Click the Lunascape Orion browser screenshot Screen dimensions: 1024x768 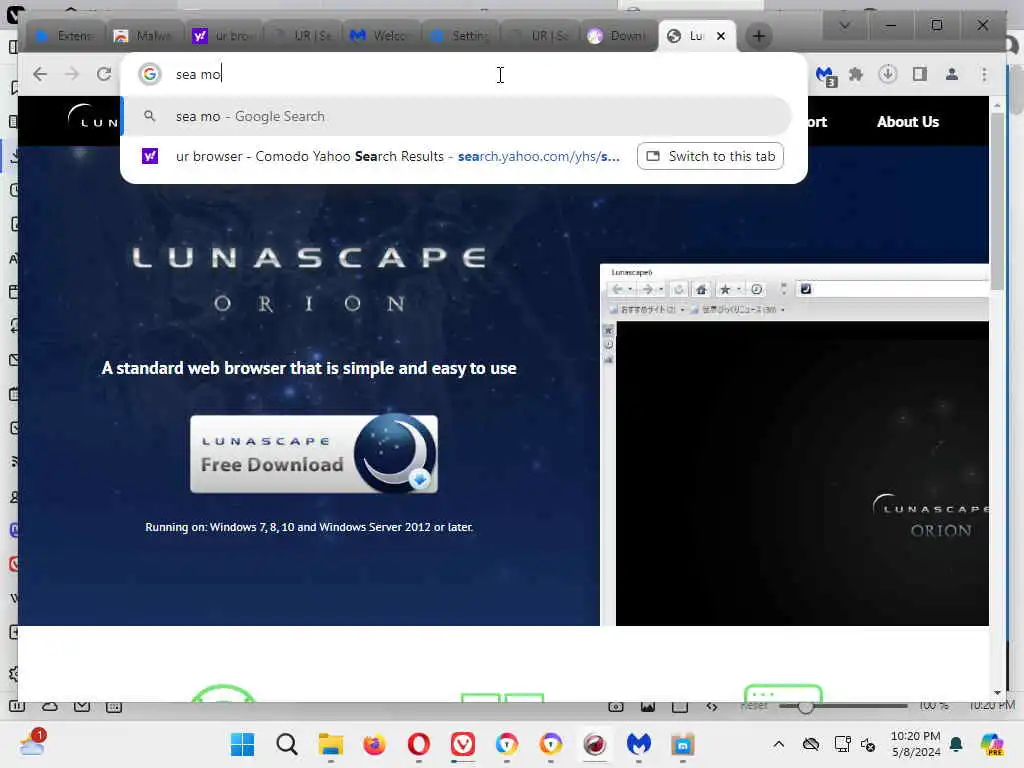(x=794, y=445)
